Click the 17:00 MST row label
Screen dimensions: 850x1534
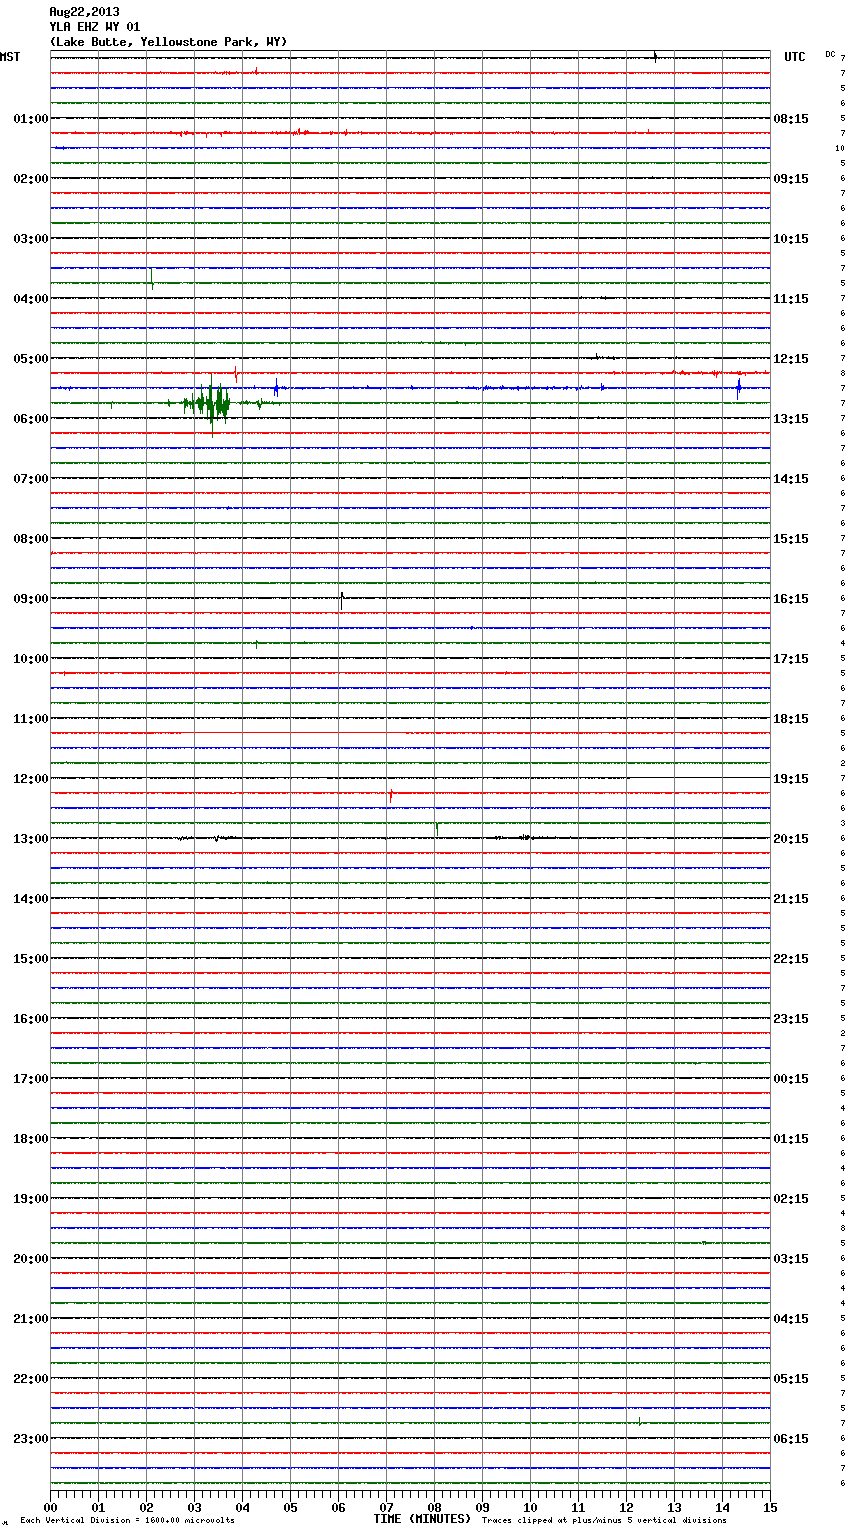point(31,1079)
